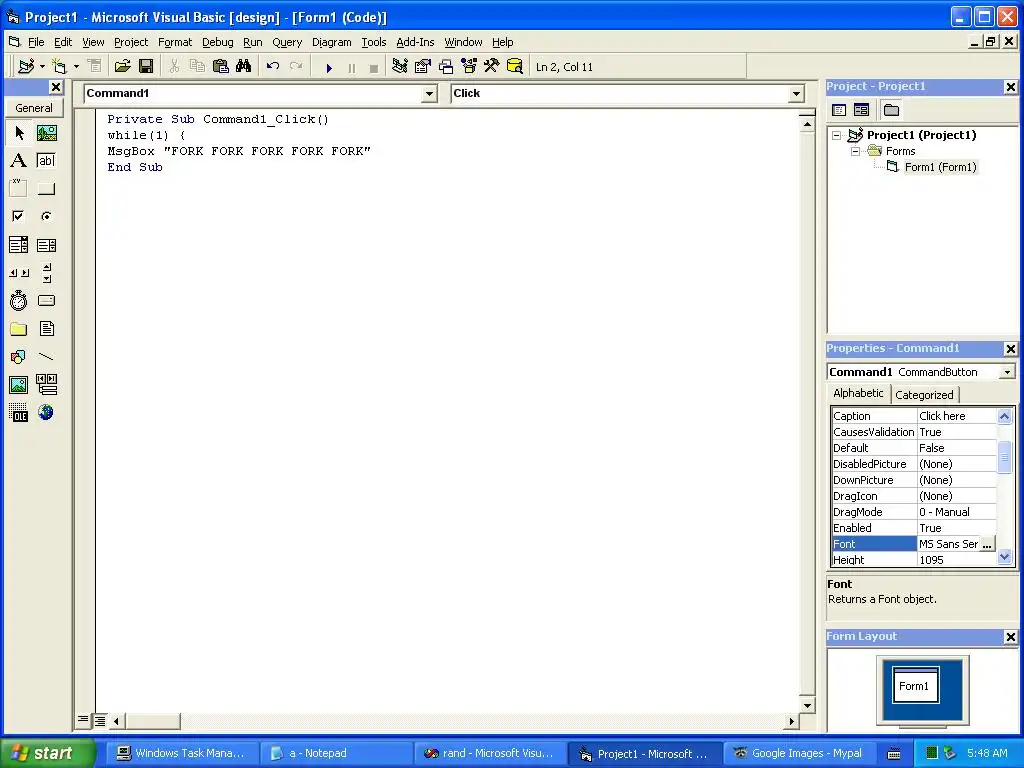
Task: Undo the last edit via toolbar
Action: (x=273, y=67)
